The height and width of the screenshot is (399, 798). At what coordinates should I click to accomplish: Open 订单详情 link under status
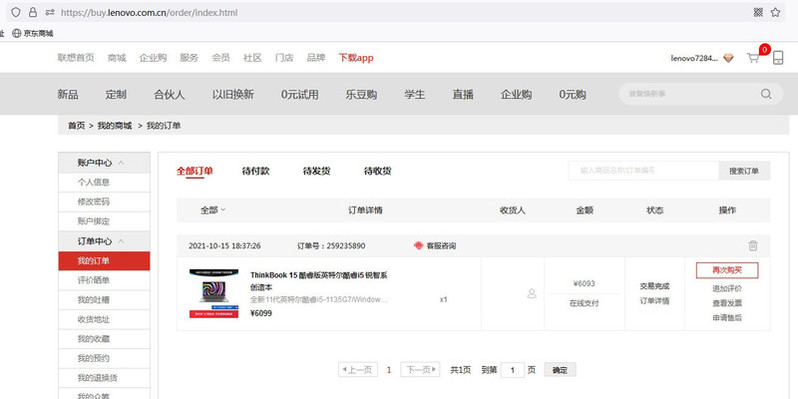click(654, 301)
